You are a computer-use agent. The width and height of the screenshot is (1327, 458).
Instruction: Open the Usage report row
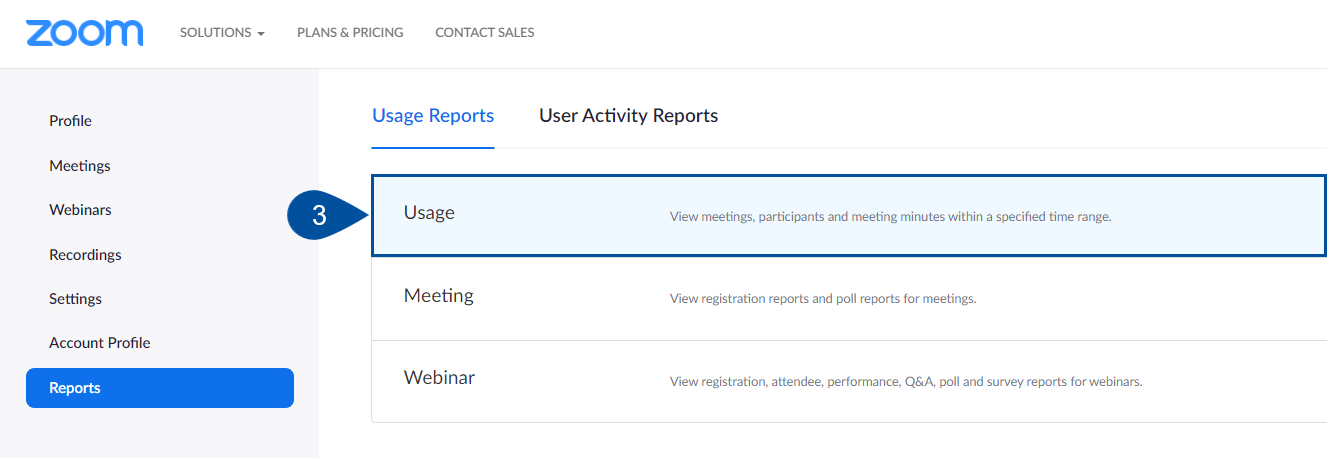click(849, 215)
